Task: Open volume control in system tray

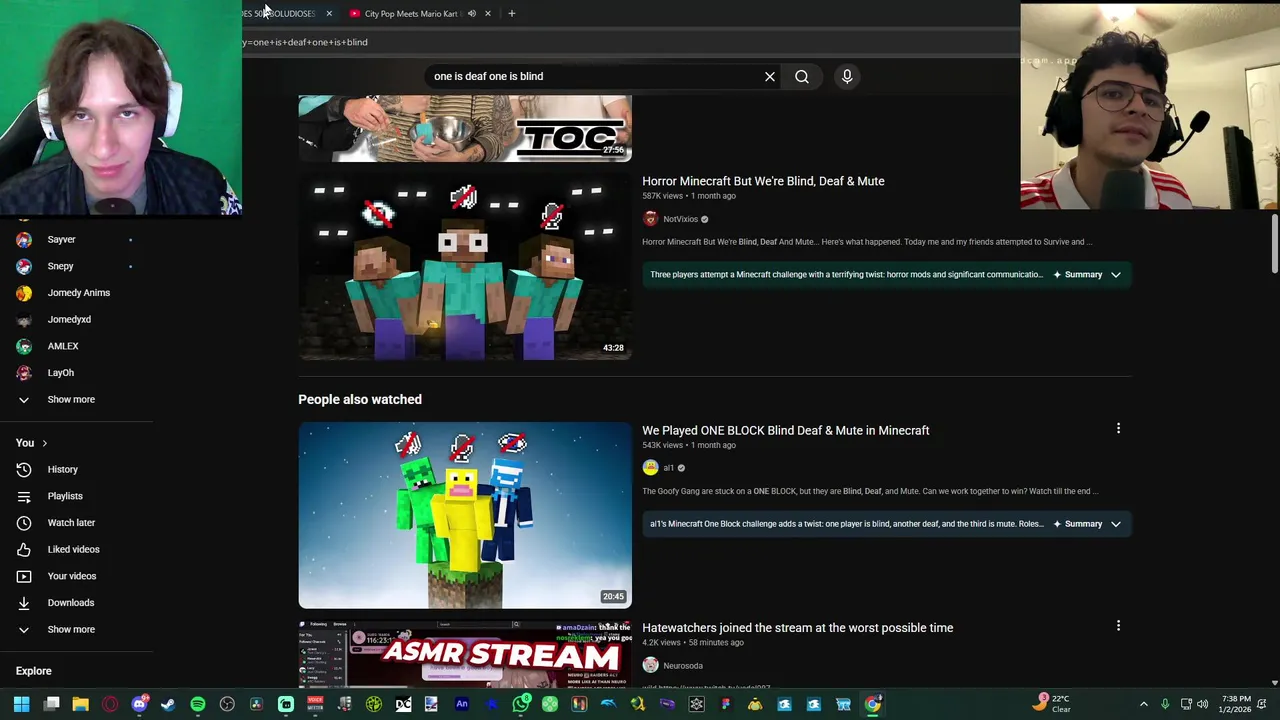Action: pyautogui.click(x=1203, y=704)
